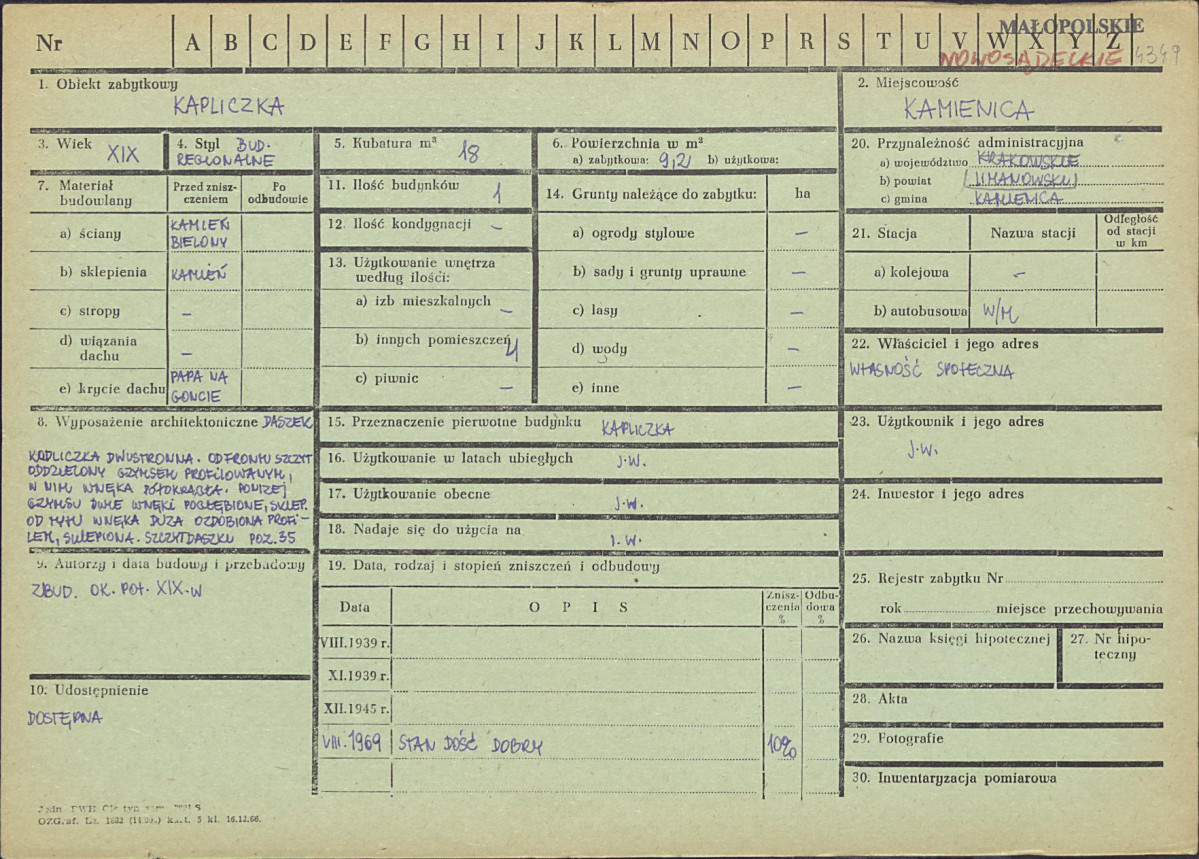Select the 'KAPLICZKA DWUSTRONNA' description text
The image size is (1199, 859).
[171, 497]
